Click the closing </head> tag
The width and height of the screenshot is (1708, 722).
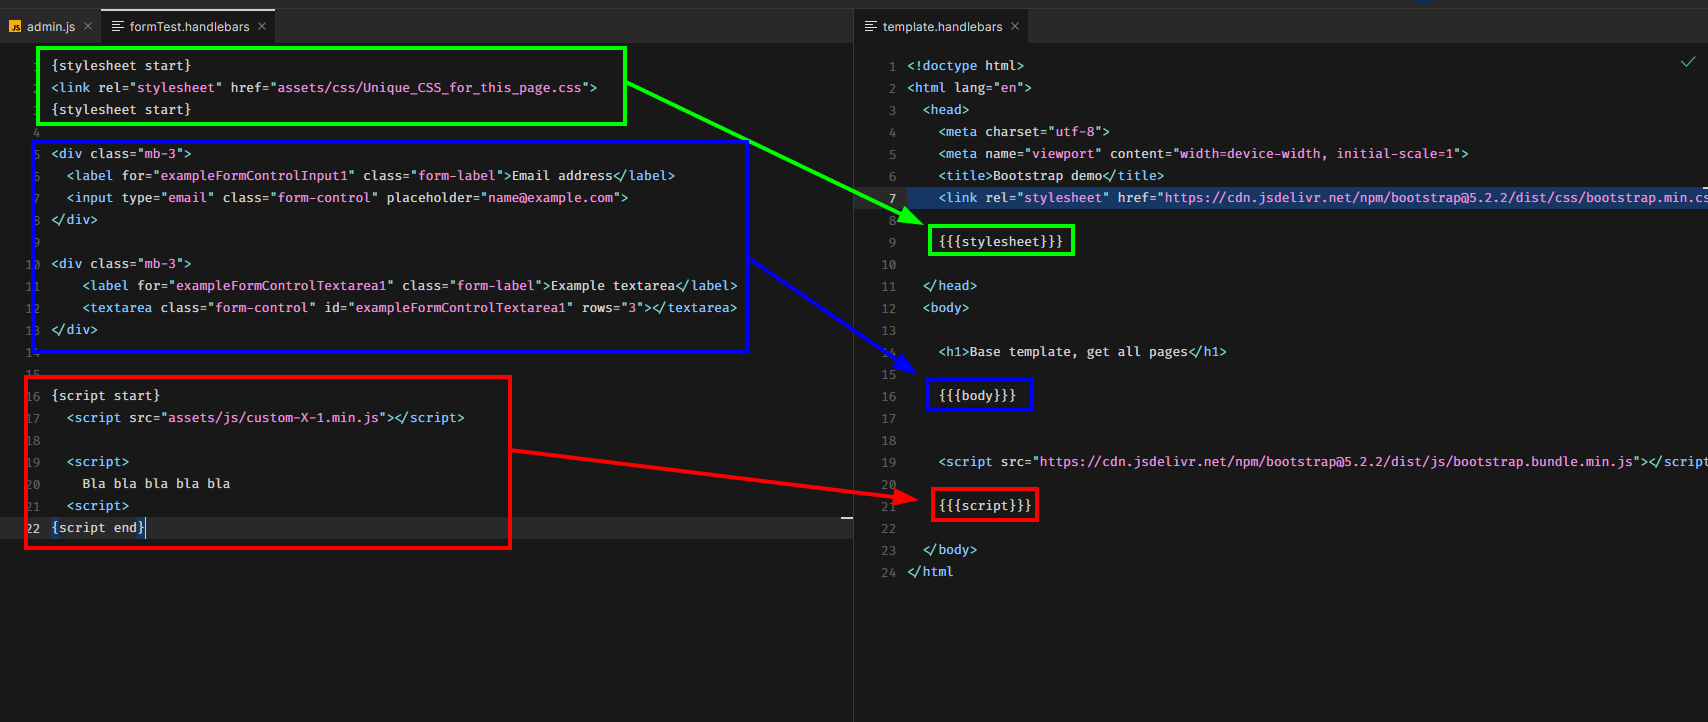(950, 286)
